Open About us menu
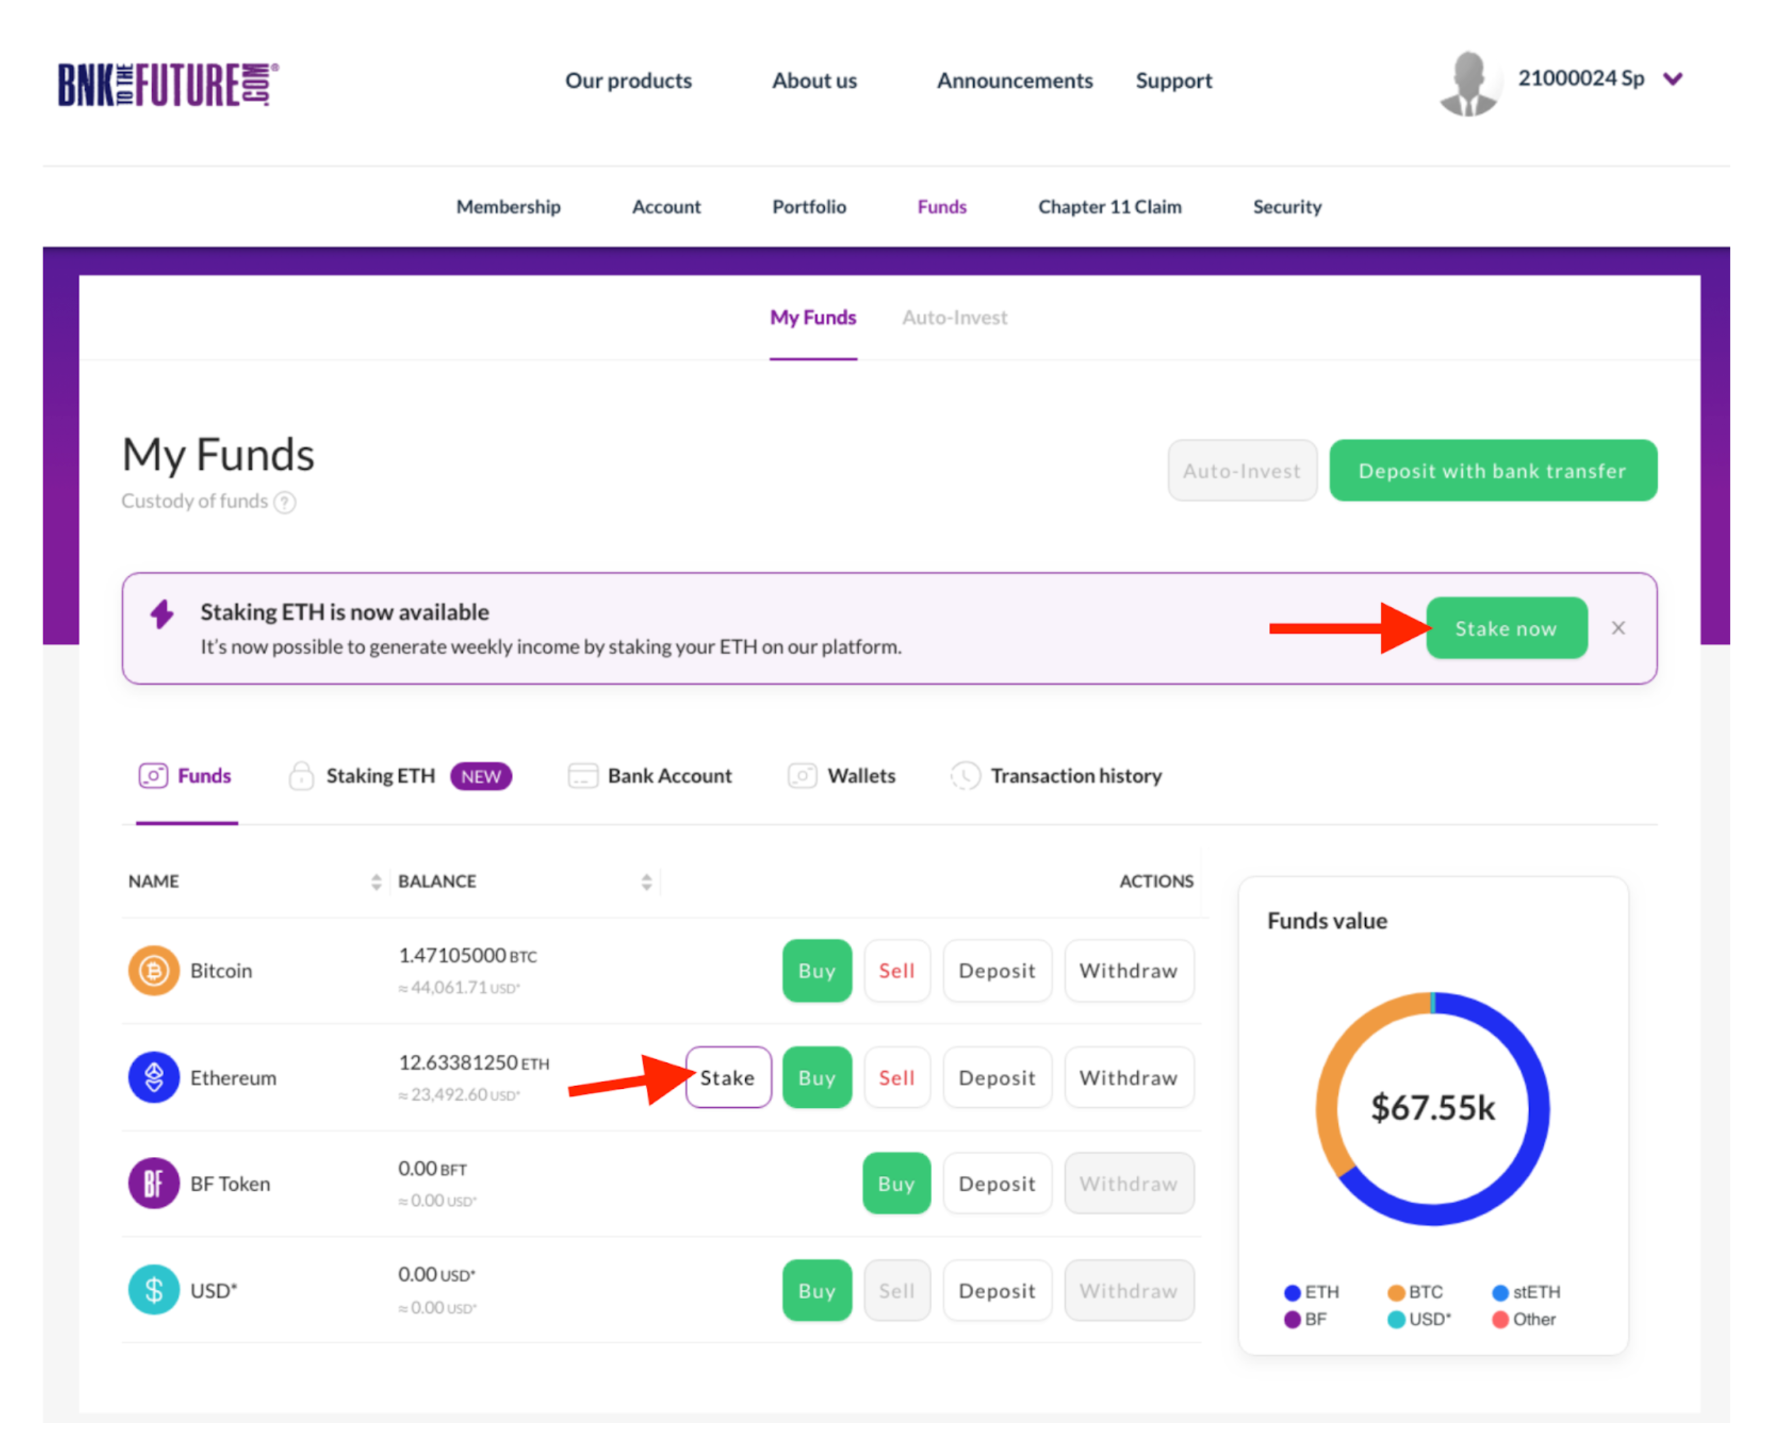The image size is (1765, 1440). click(x=814, y=81)
